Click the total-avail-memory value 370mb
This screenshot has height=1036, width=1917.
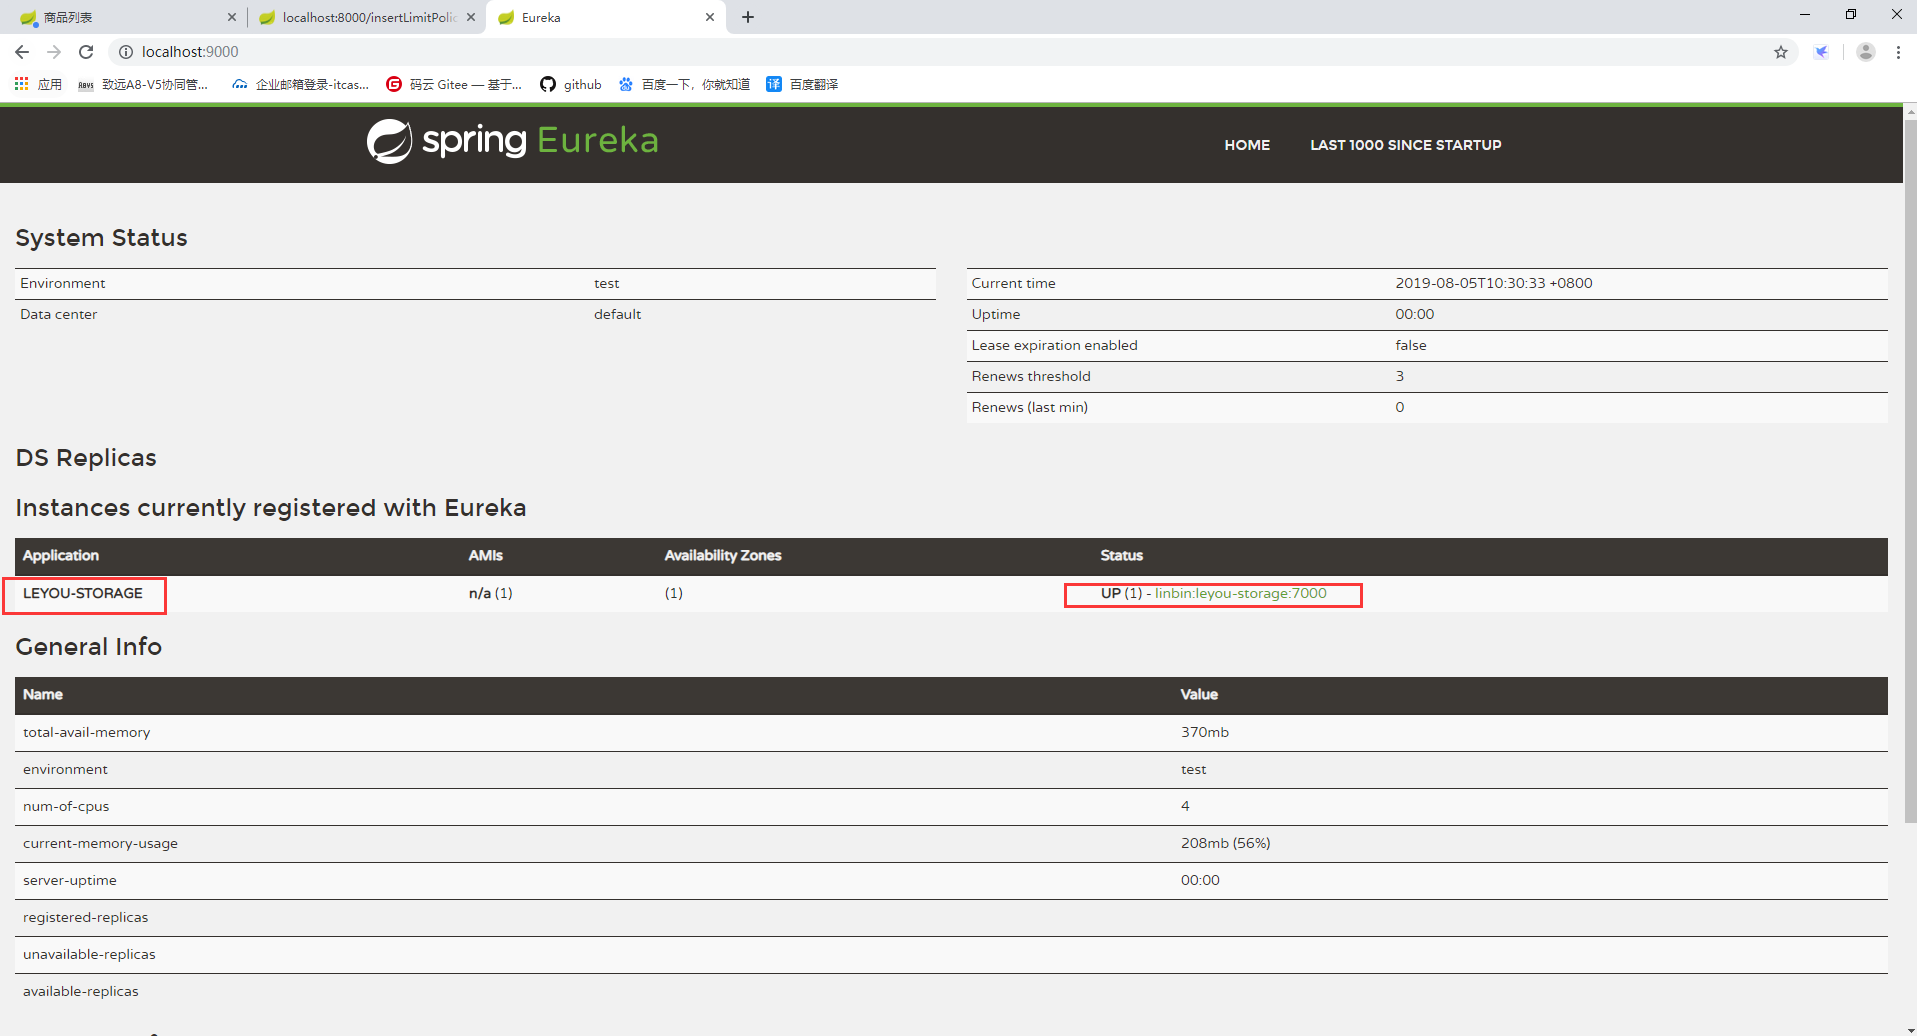1204,732
